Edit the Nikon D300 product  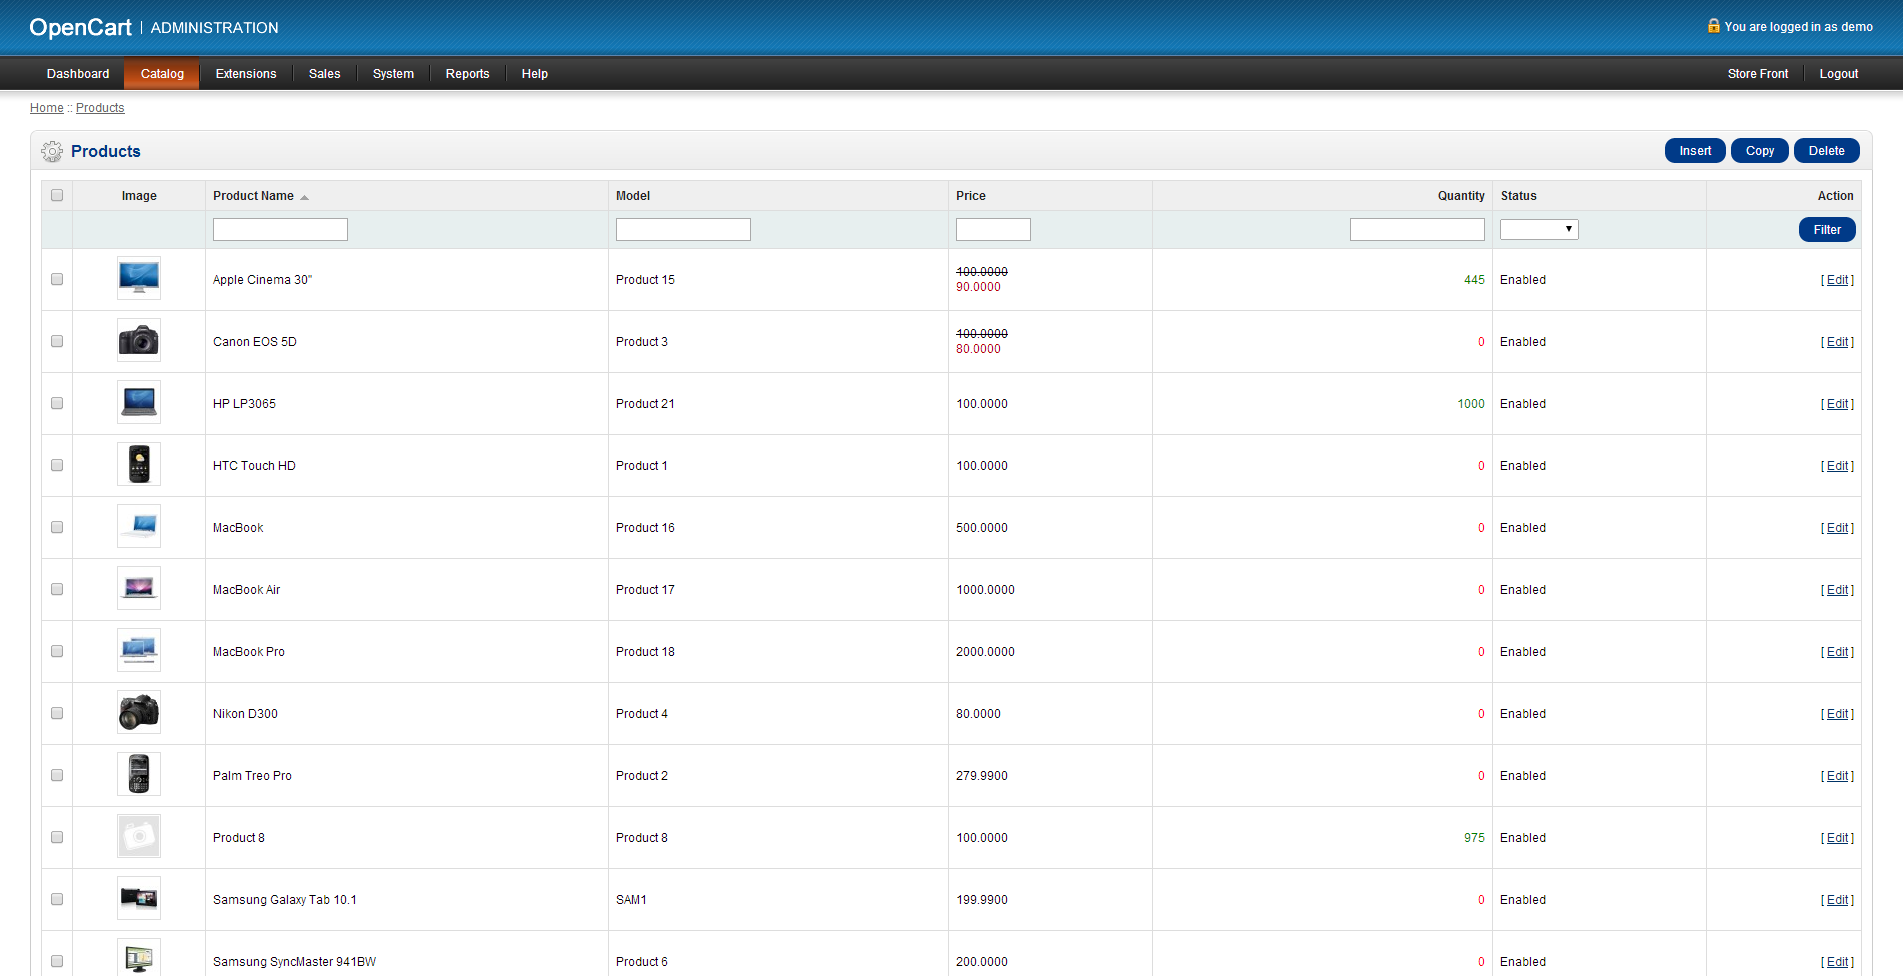click(x=1837, y=714)
